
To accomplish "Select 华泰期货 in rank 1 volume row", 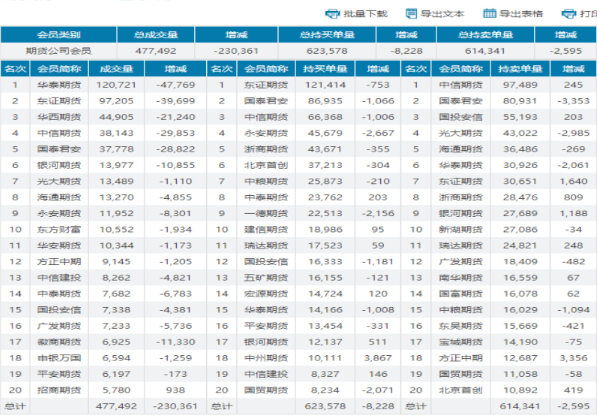I will [59, 85].
